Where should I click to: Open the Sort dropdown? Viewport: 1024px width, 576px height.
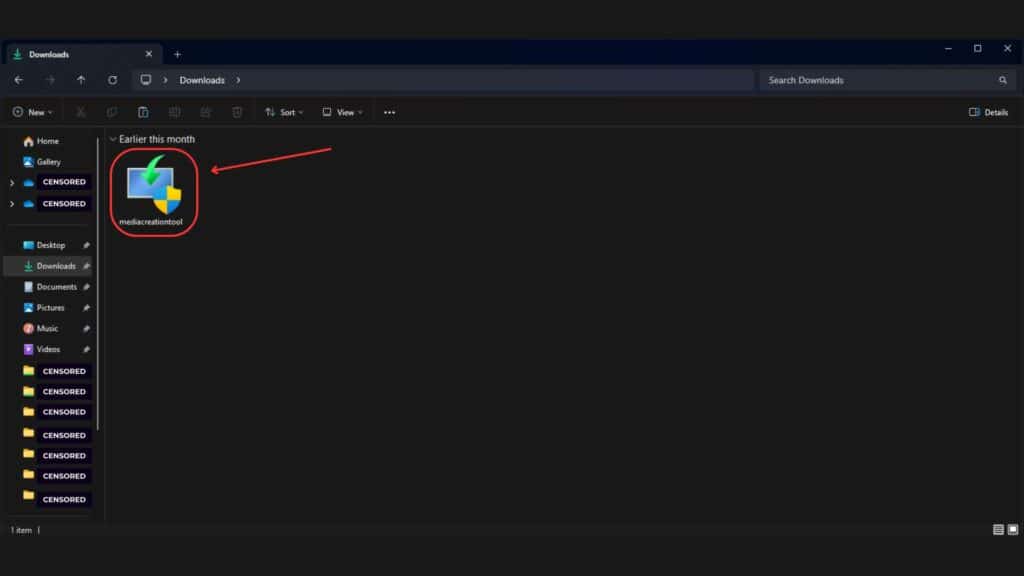pyautogui.click(x=284, y=112)
